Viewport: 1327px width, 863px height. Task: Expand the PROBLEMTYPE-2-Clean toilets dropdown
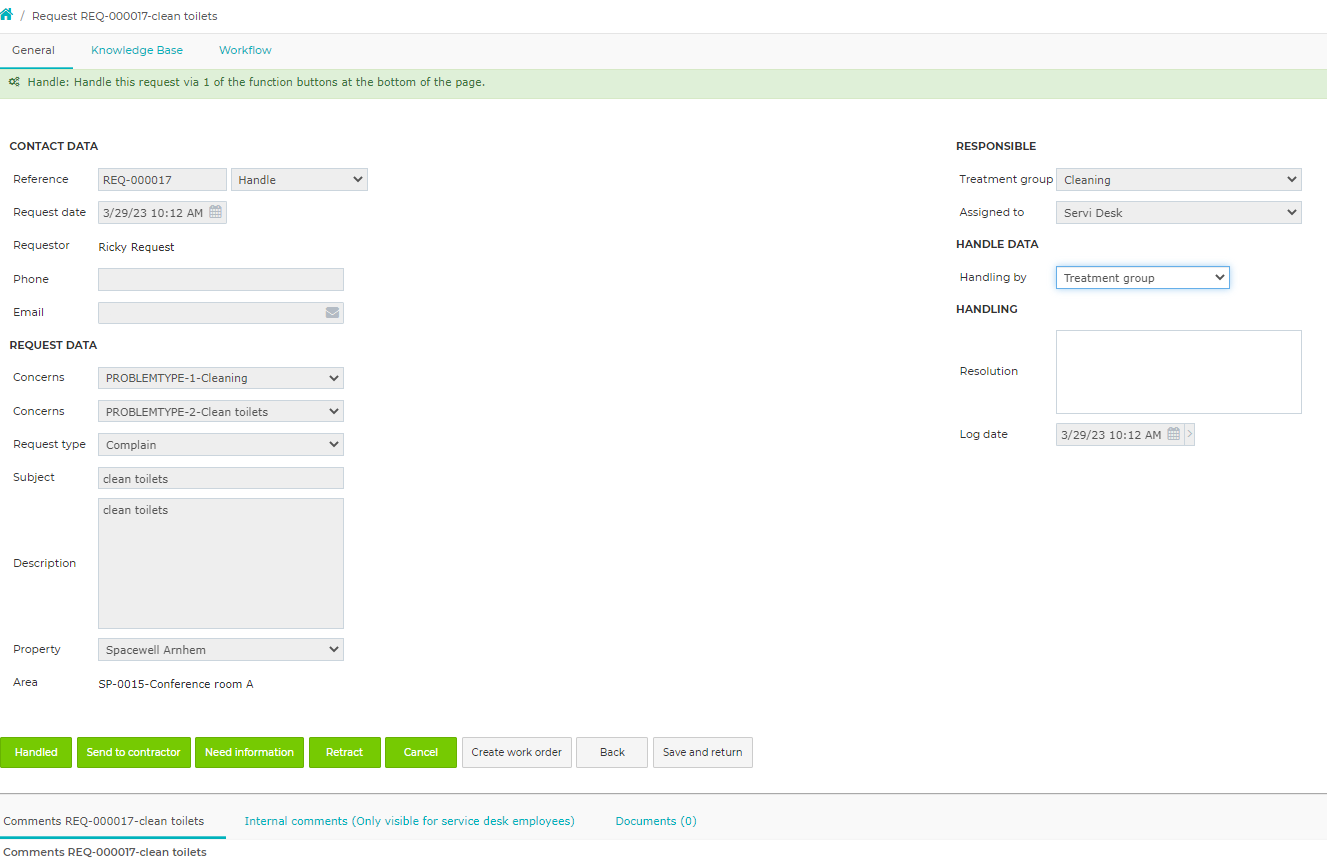point(221,411)
